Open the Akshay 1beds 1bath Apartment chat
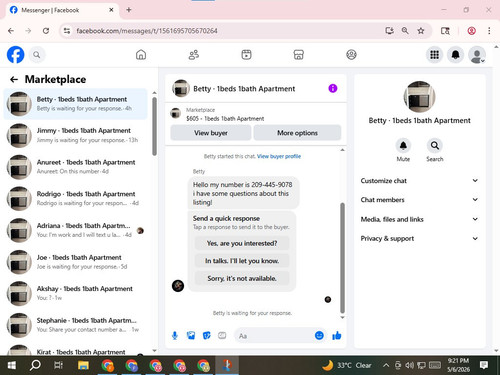 [x=75, y=294]
